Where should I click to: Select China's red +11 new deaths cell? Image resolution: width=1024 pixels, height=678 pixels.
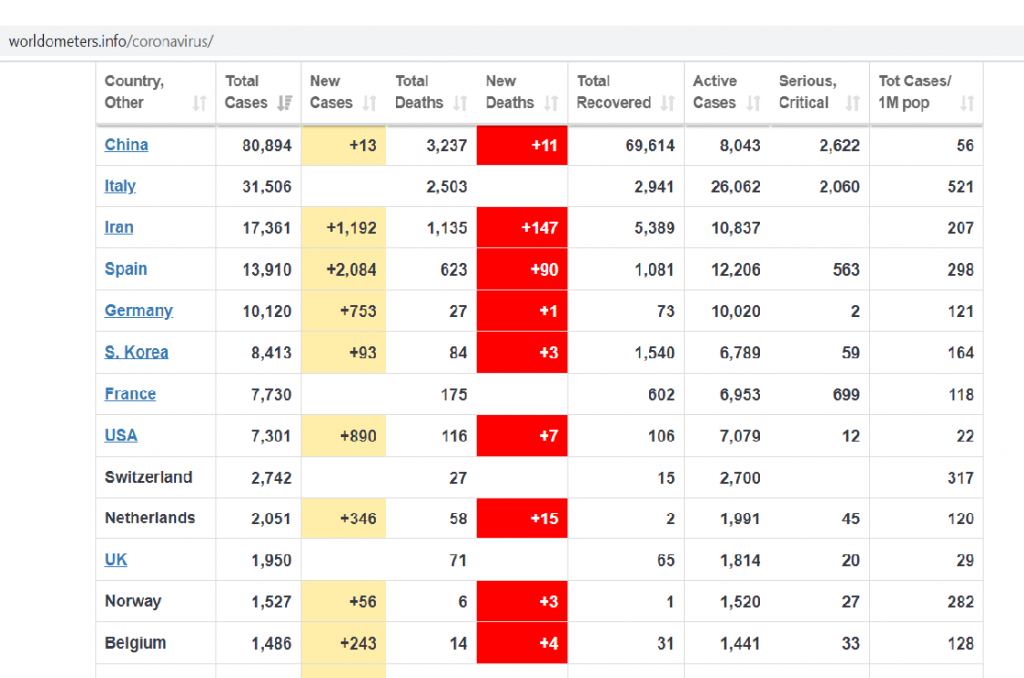click(522, 145)
